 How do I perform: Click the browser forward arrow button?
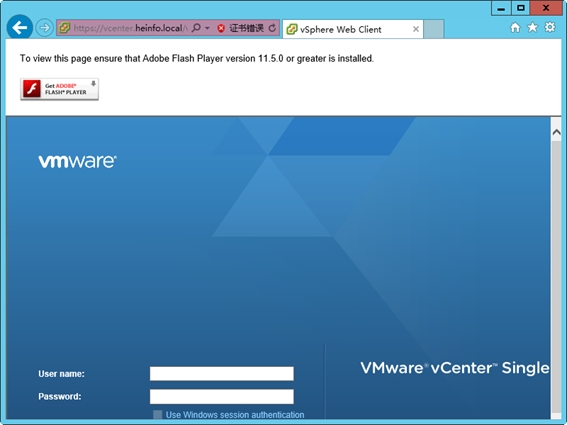pos(44,27)
